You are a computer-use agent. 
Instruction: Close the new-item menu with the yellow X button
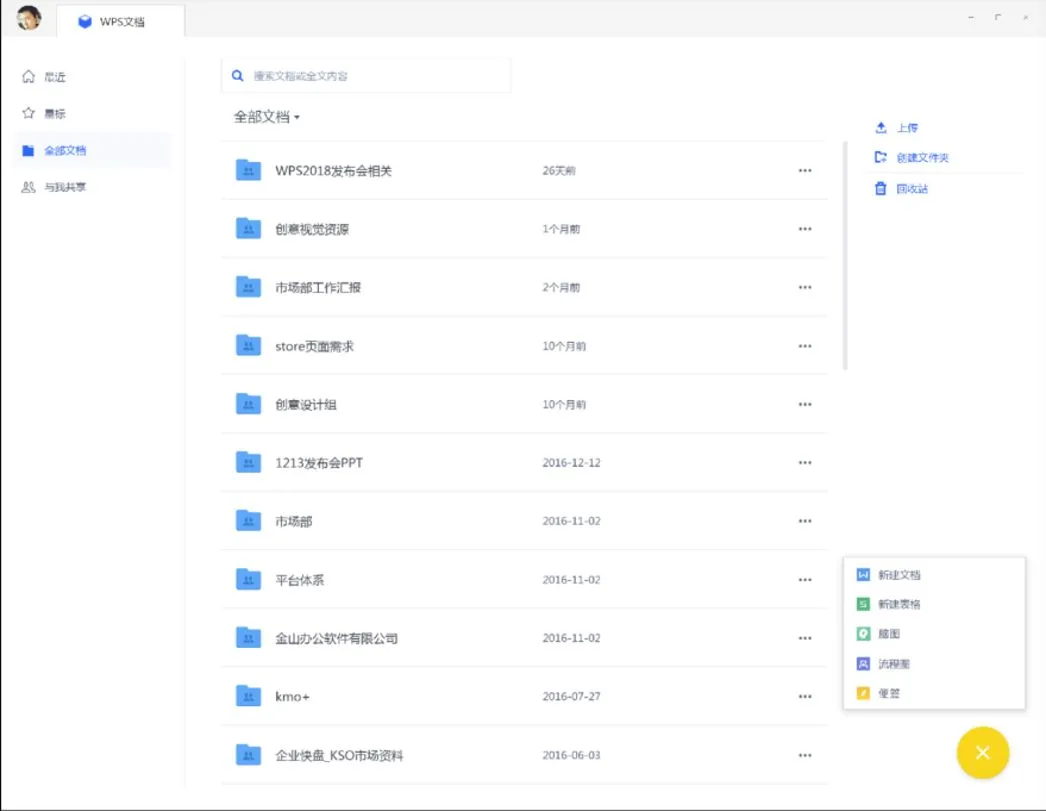(983, 752)
